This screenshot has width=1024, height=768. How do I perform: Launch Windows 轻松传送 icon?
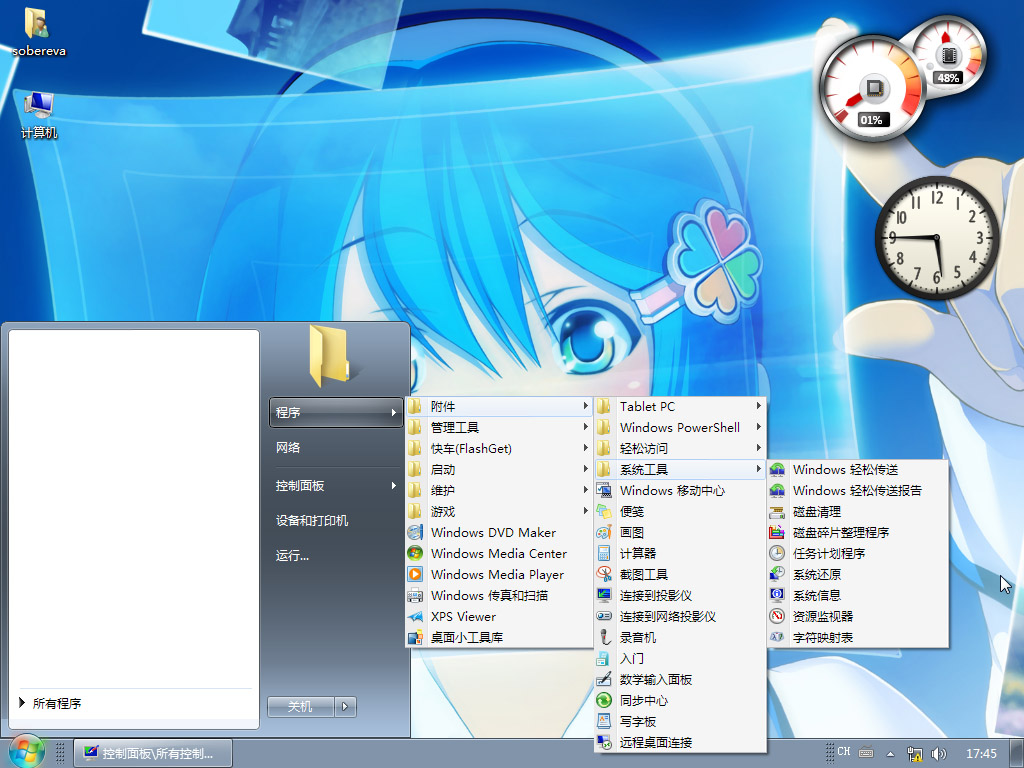point(777,470)
